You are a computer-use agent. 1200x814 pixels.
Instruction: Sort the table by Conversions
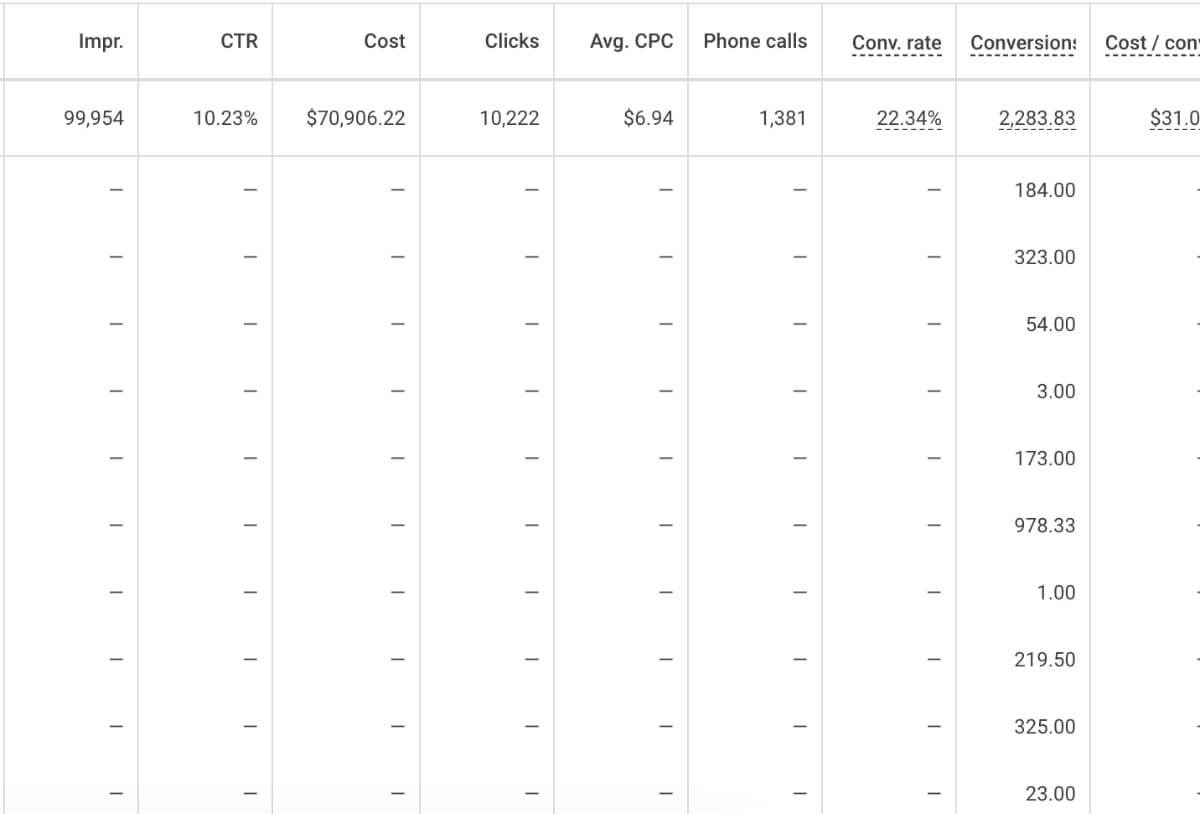click(x=1020, y=43)
